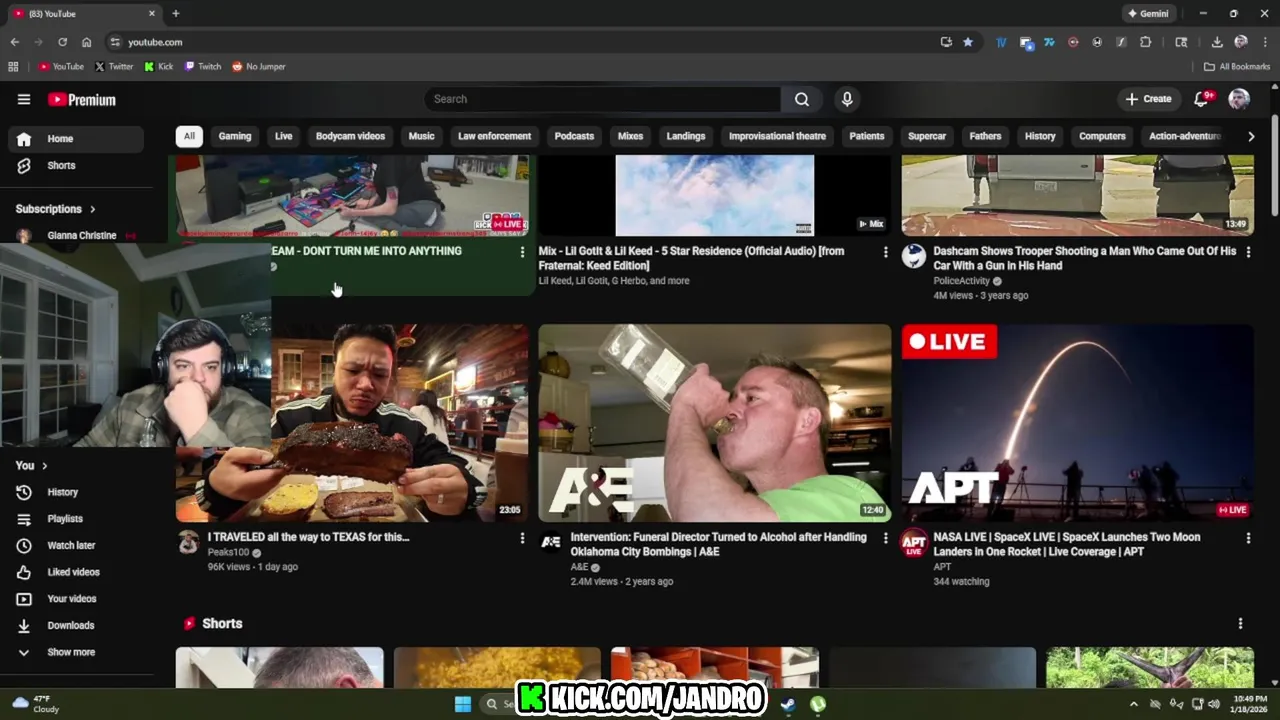
Task: Open the Gemini button in Chrome
Action: pyautogui.click(x=1148, y=14)
